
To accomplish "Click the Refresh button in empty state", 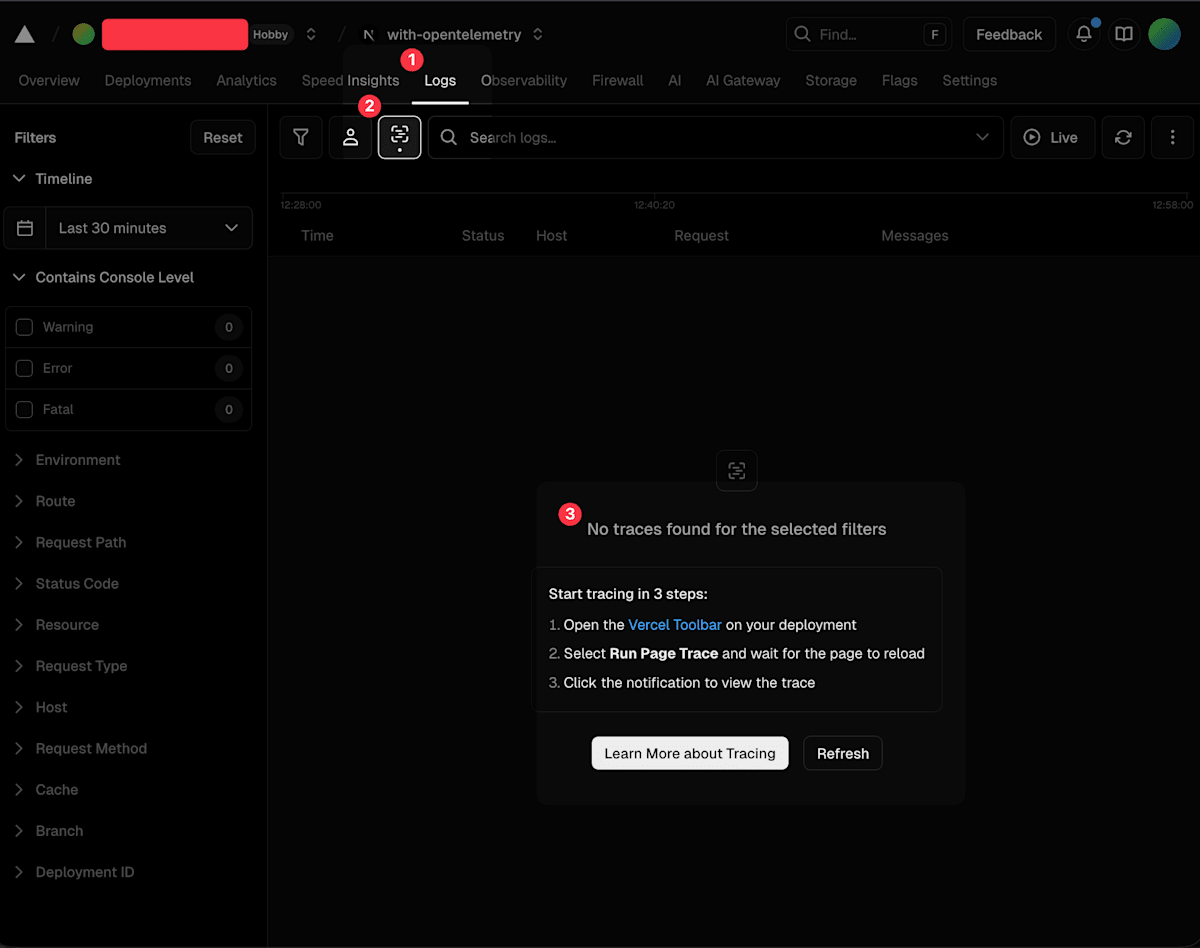I will [x=843, y=753].
